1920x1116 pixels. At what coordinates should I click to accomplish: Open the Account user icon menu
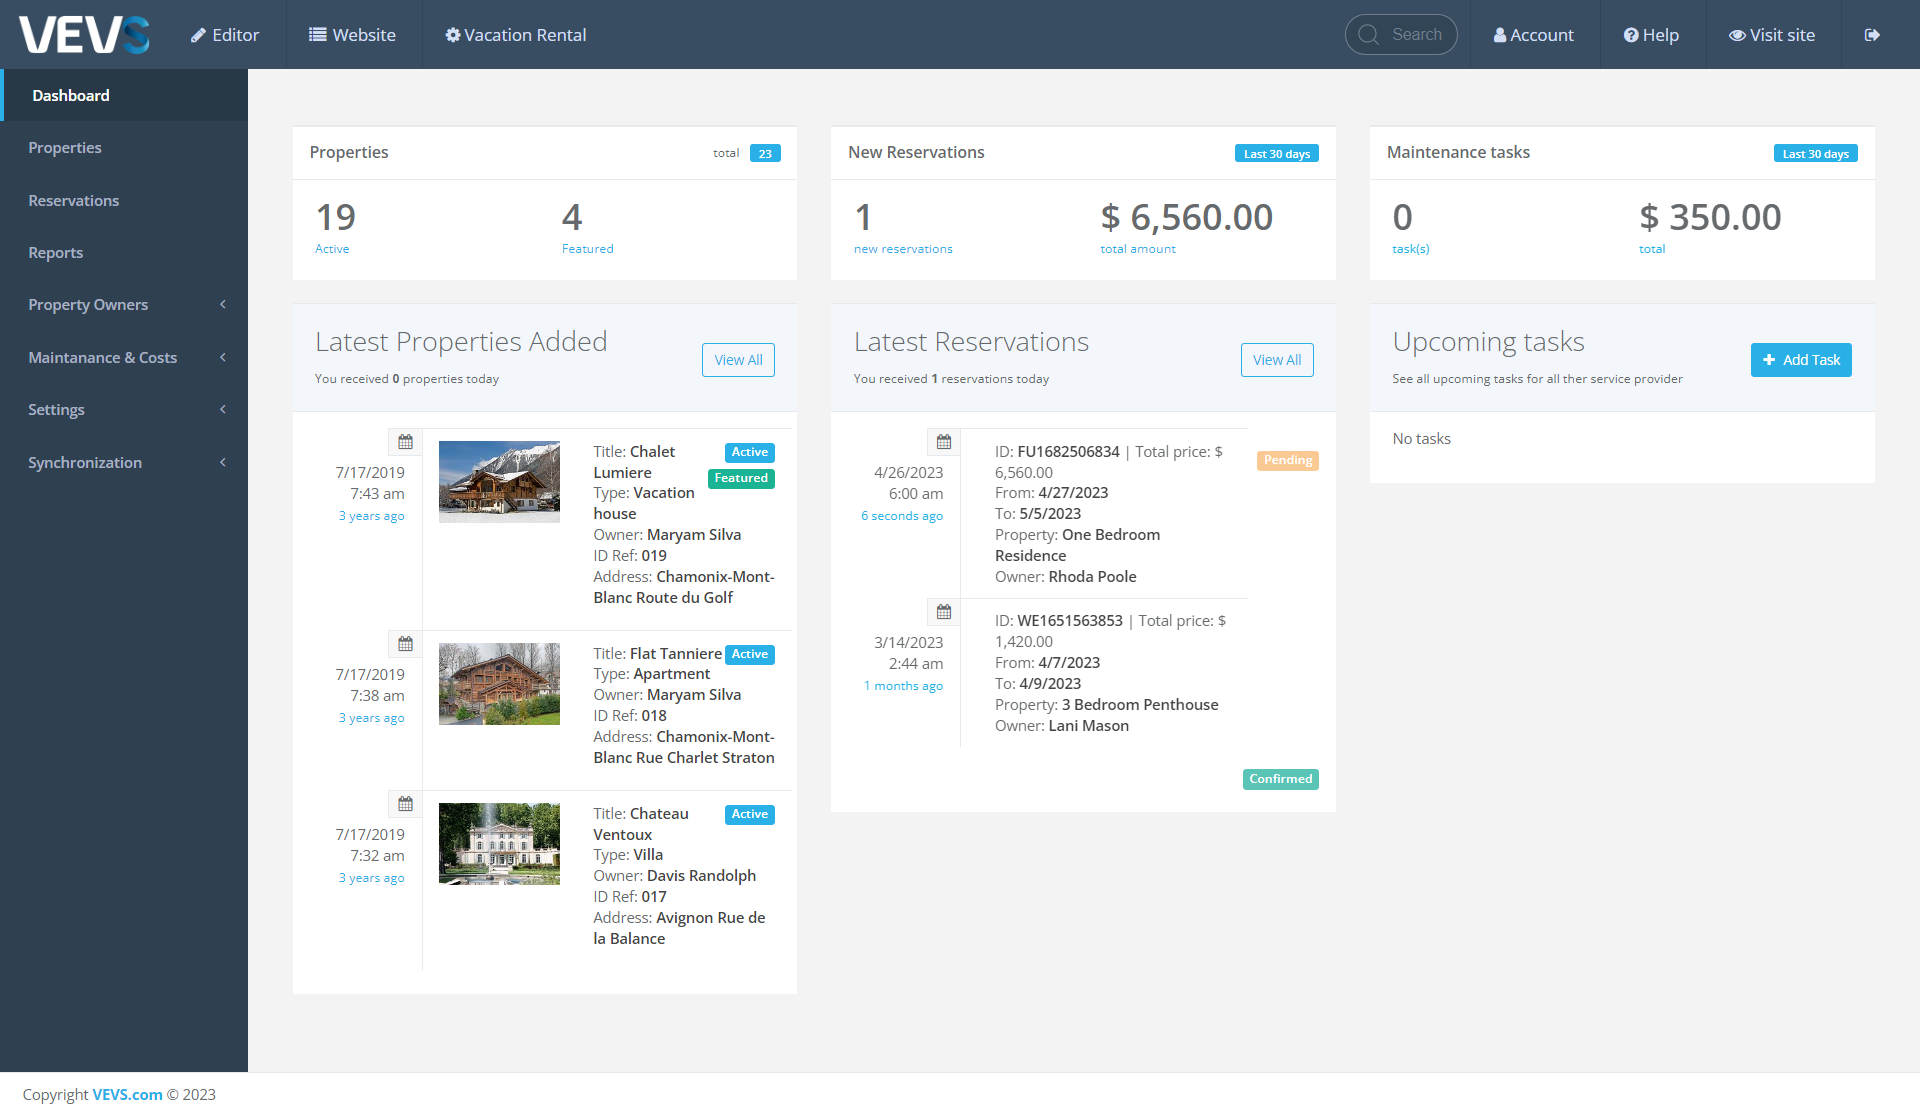[1500, 34]
